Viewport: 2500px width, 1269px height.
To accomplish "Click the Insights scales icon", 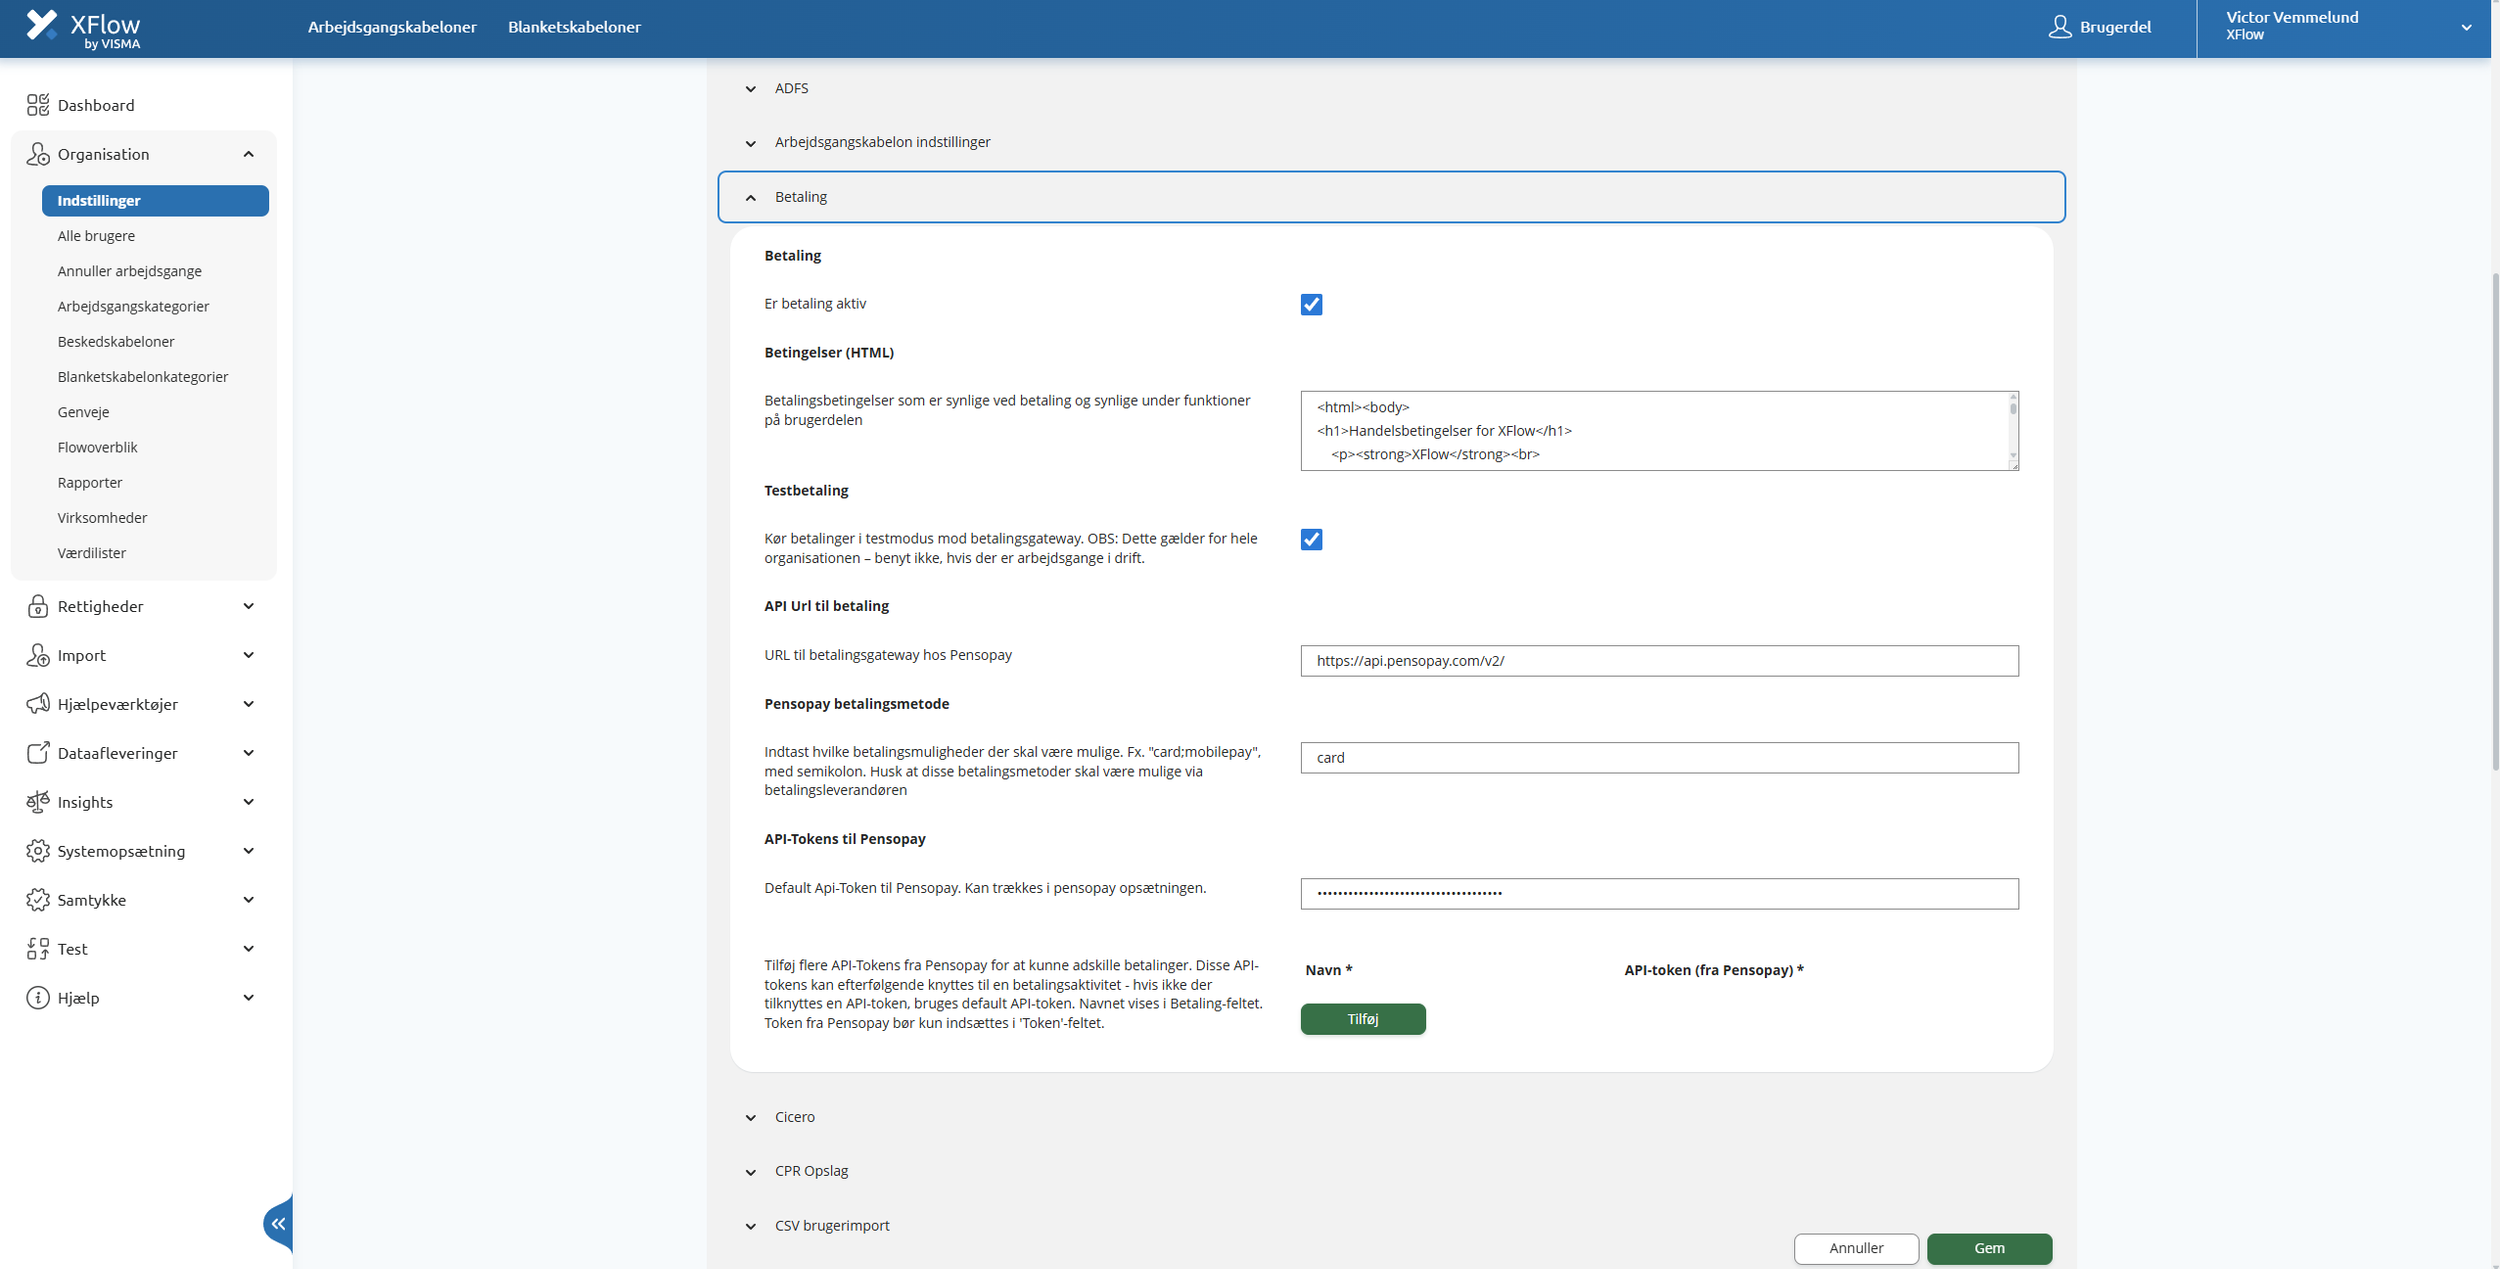I will point(38,802).
